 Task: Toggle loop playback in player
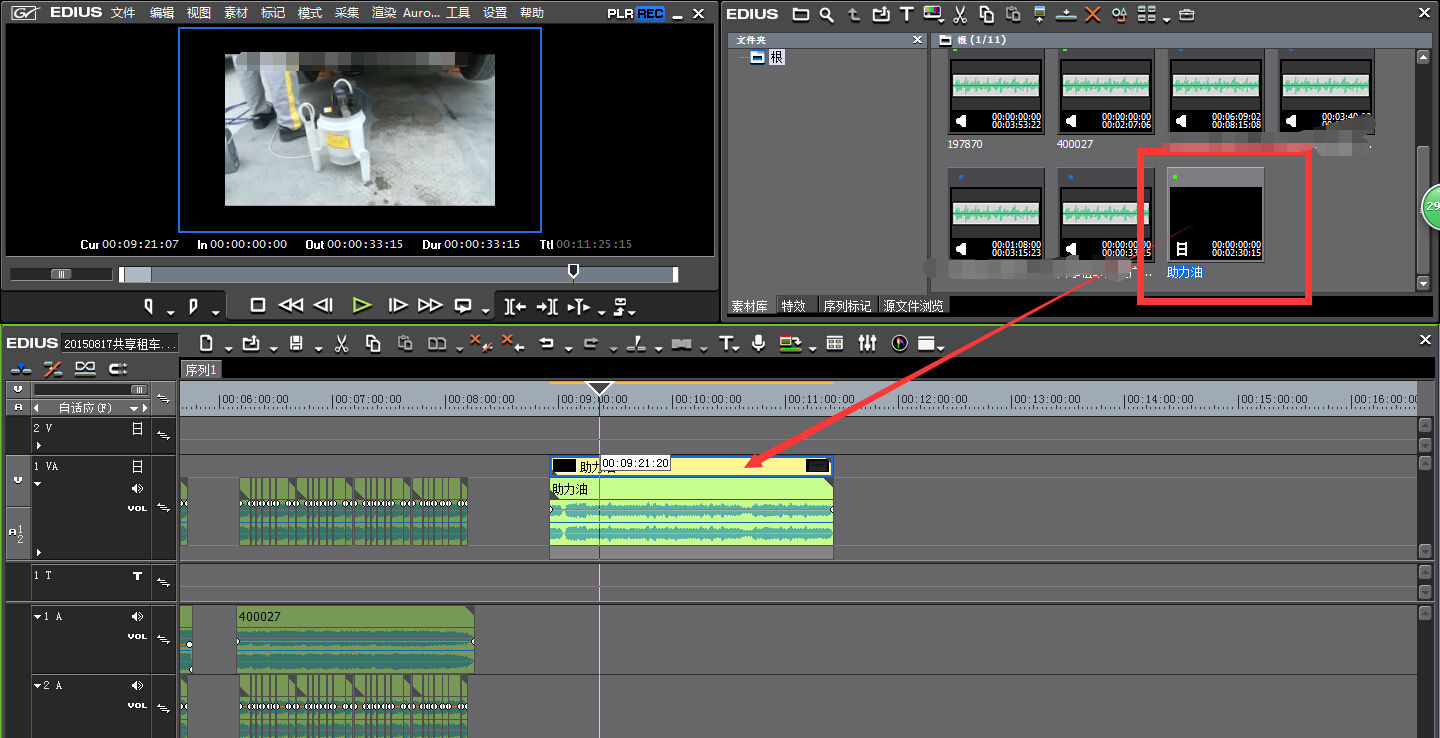[x=463, y=305]
